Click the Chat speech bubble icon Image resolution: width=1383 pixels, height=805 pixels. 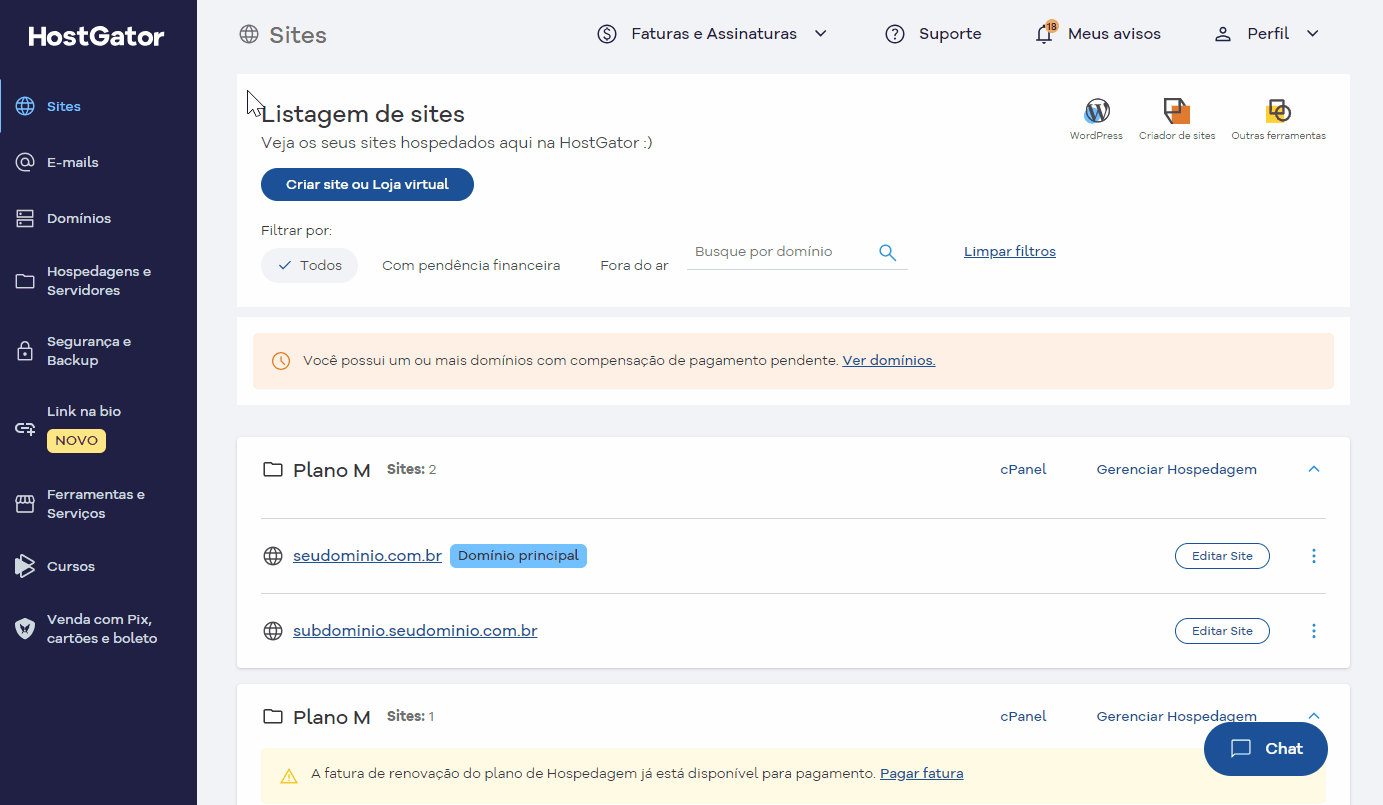tap(1241, 748)
